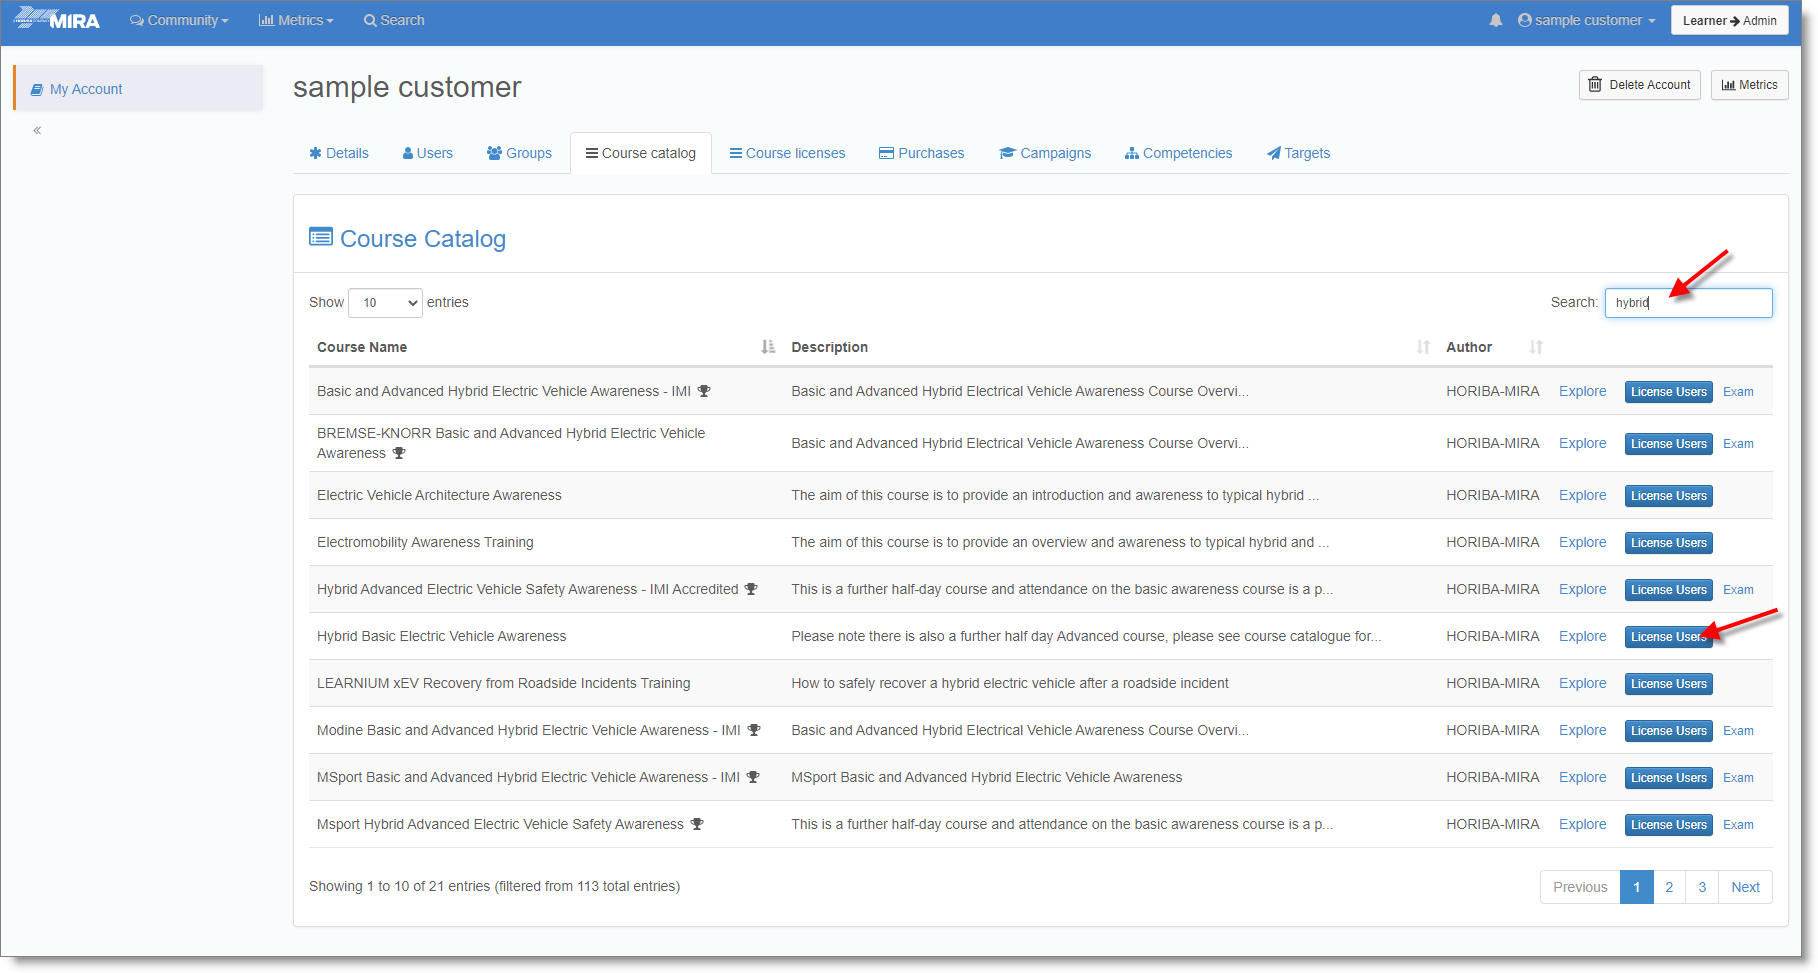Open the Show entries count dropdown
The image size is (1818, 973).
click(x=385, y=302)
